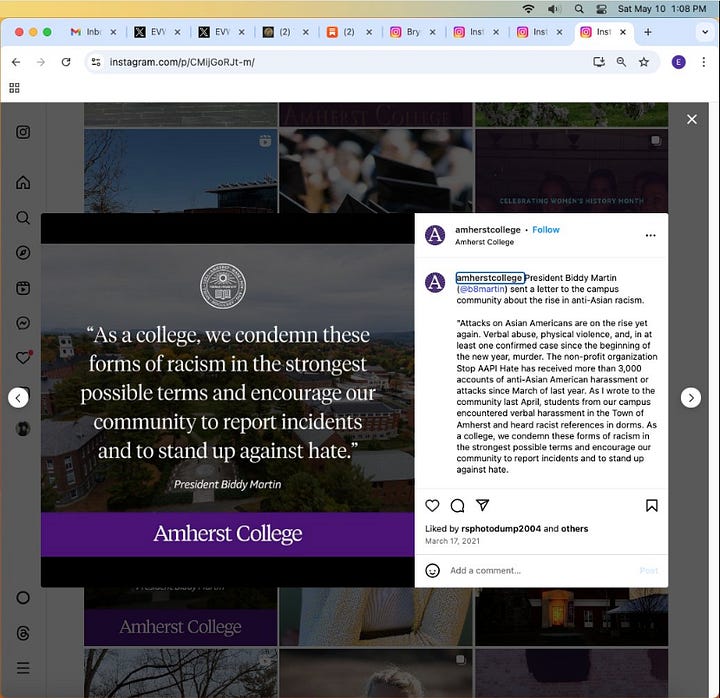
Task: Click circle icon above Threads in sidebar
Action: pos(23,597)
